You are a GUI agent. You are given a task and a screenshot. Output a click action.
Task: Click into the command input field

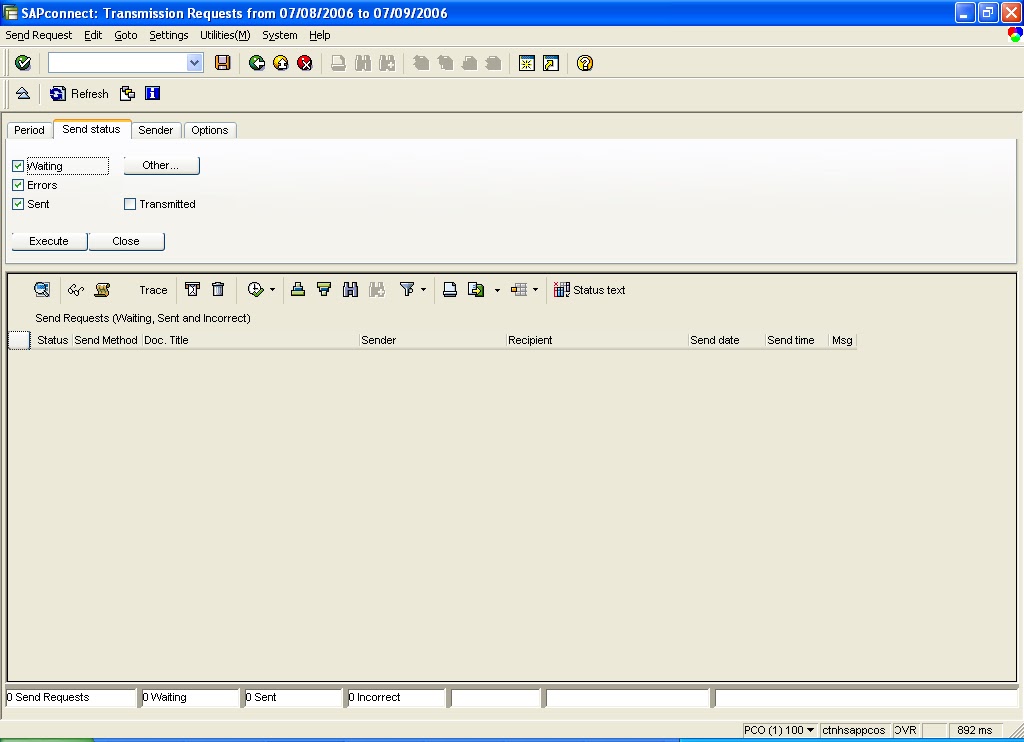tap(118, 63)
